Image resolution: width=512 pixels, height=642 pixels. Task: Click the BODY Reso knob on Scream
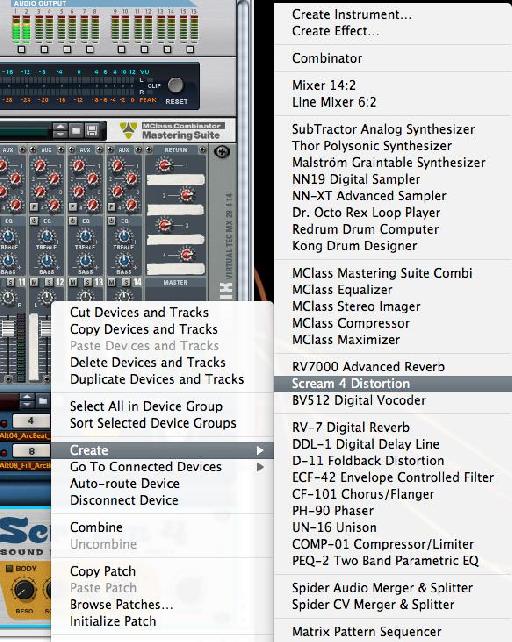pos(24,590)
